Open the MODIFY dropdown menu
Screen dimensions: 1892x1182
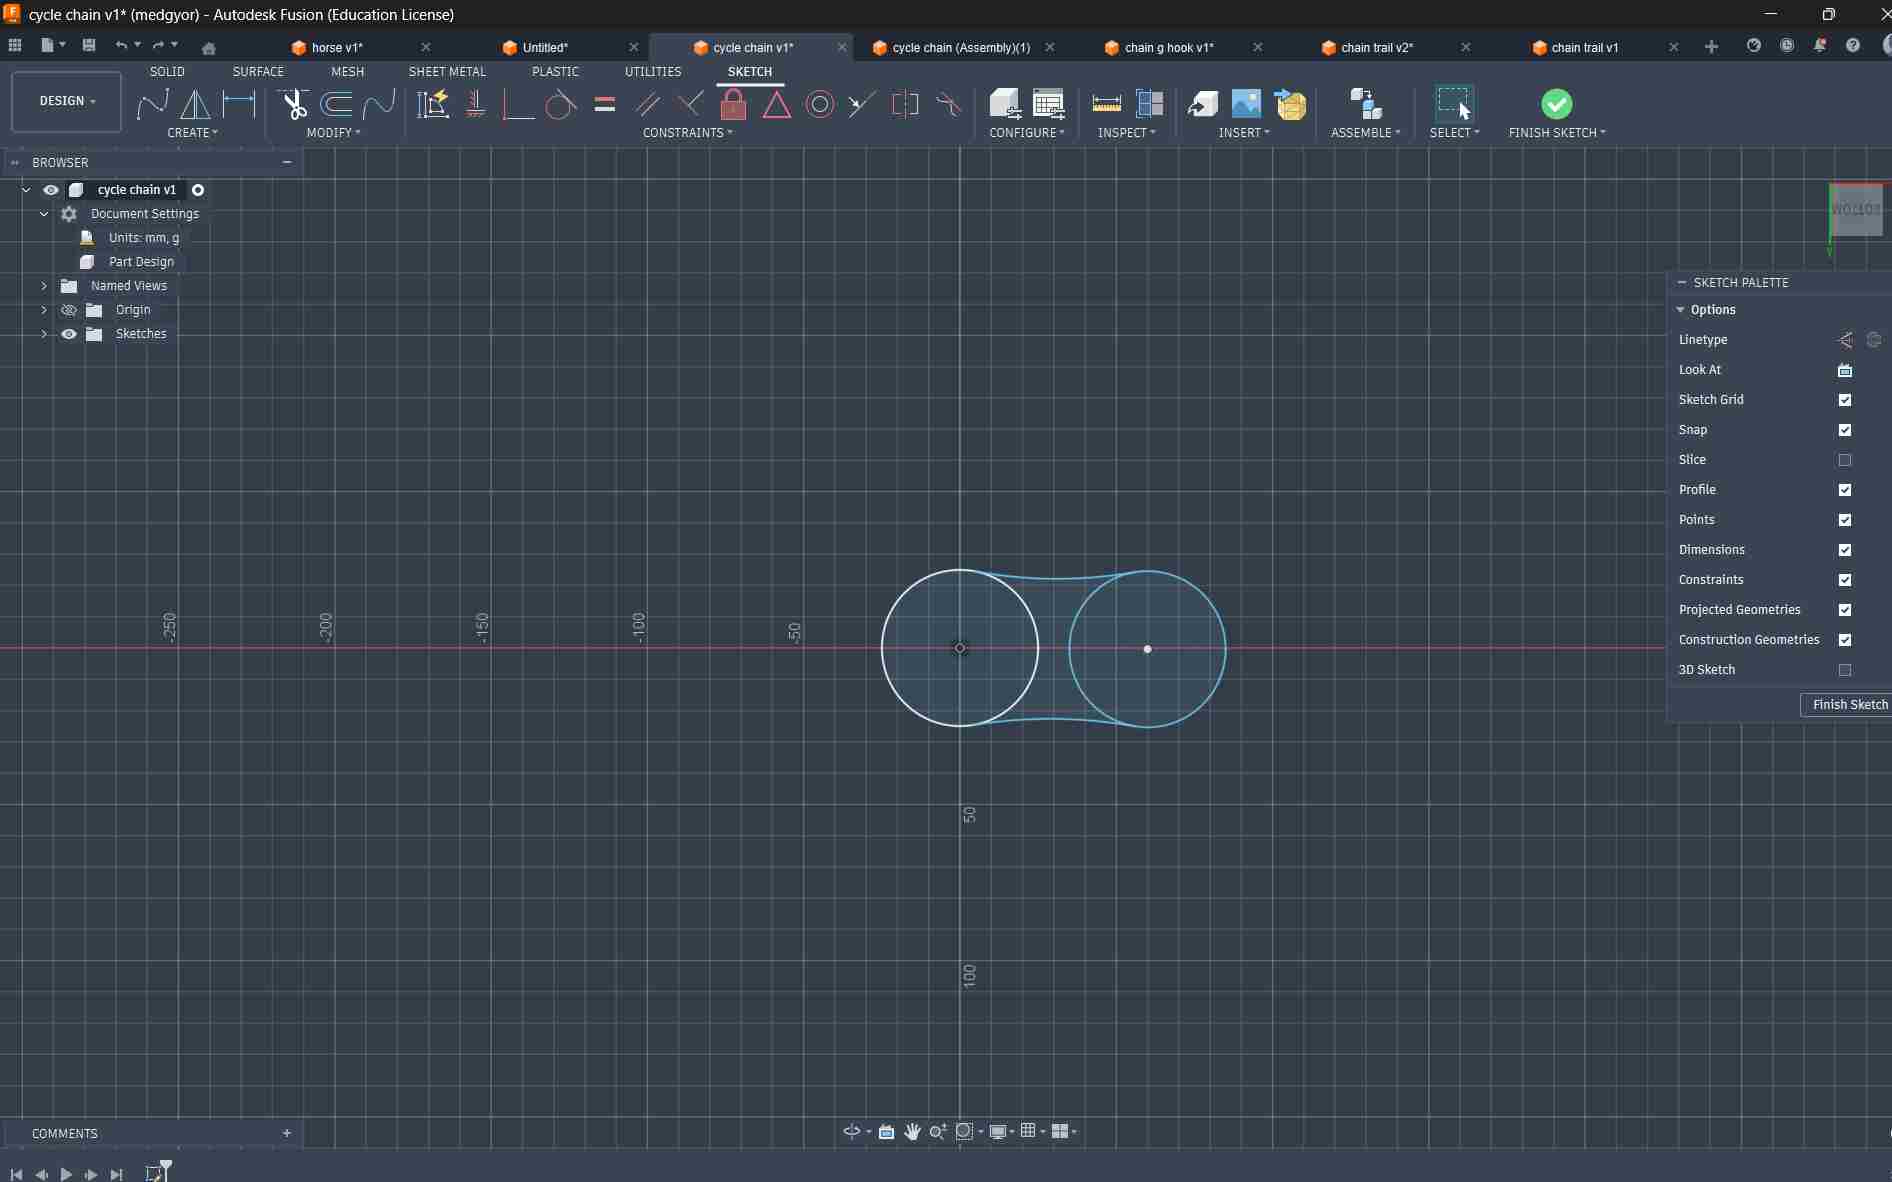(x=334, y=133)
